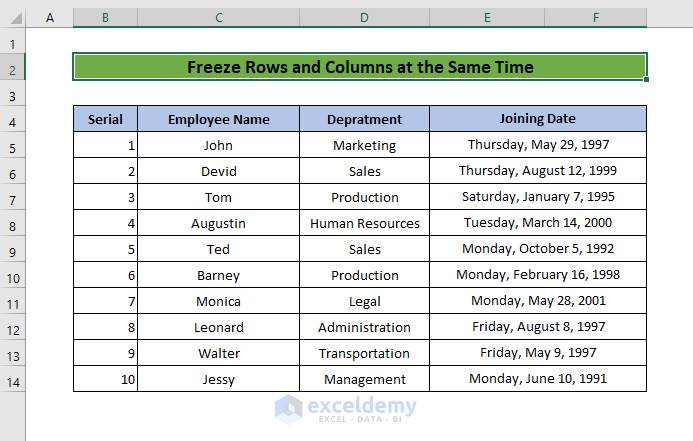Select the "Human Resources" cell
693x441 pixels.
(364, 223)
